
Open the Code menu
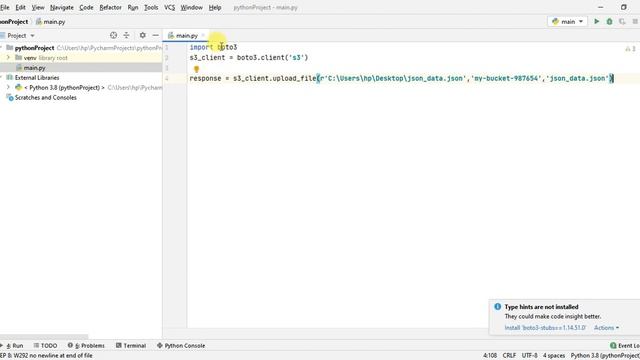86,7
